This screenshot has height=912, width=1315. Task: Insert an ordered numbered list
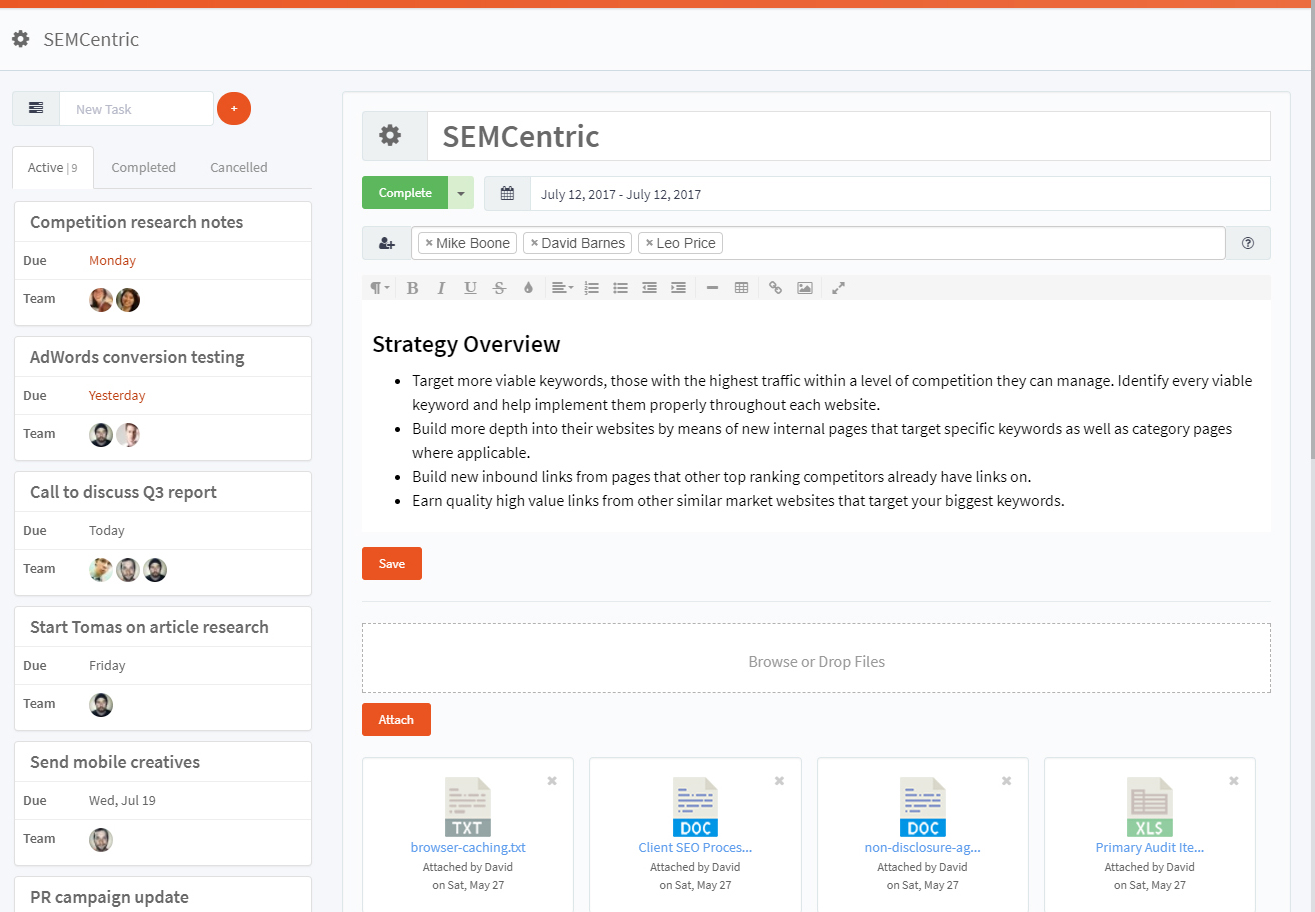[x=591, y=288]
